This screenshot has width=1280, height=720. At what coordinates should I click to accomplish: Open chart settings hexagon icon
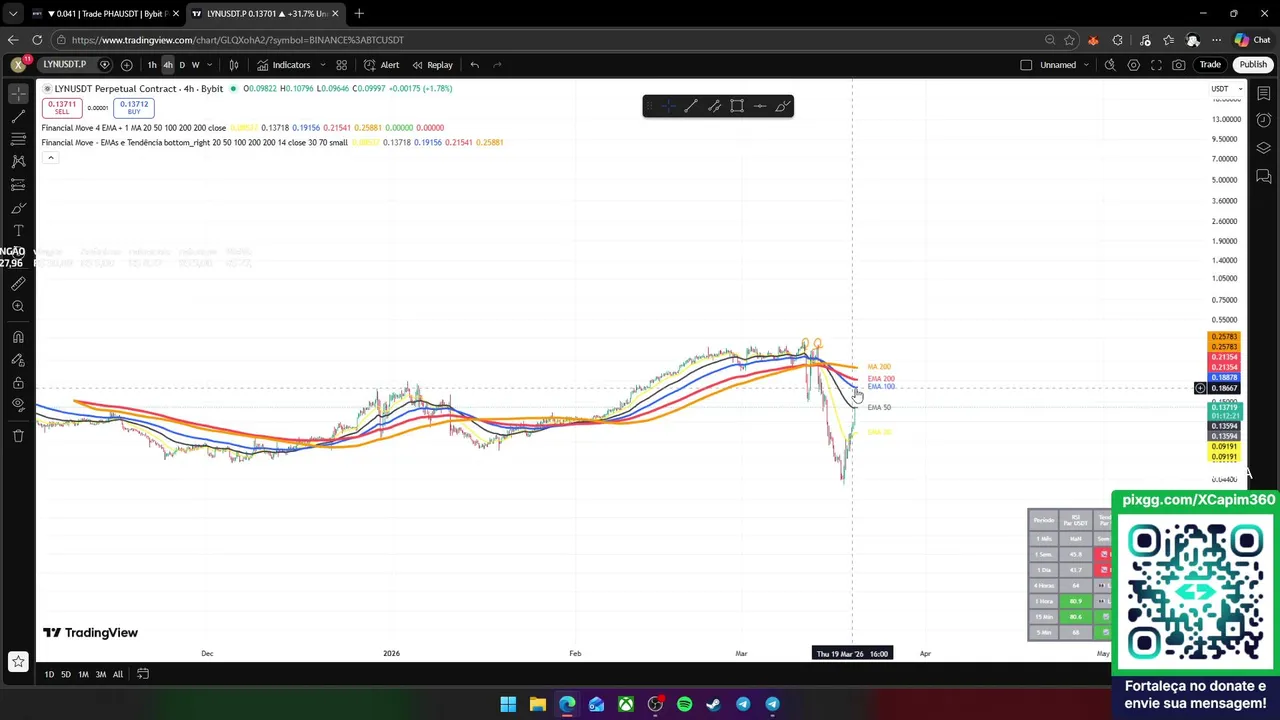click(x=1133, y=65)
